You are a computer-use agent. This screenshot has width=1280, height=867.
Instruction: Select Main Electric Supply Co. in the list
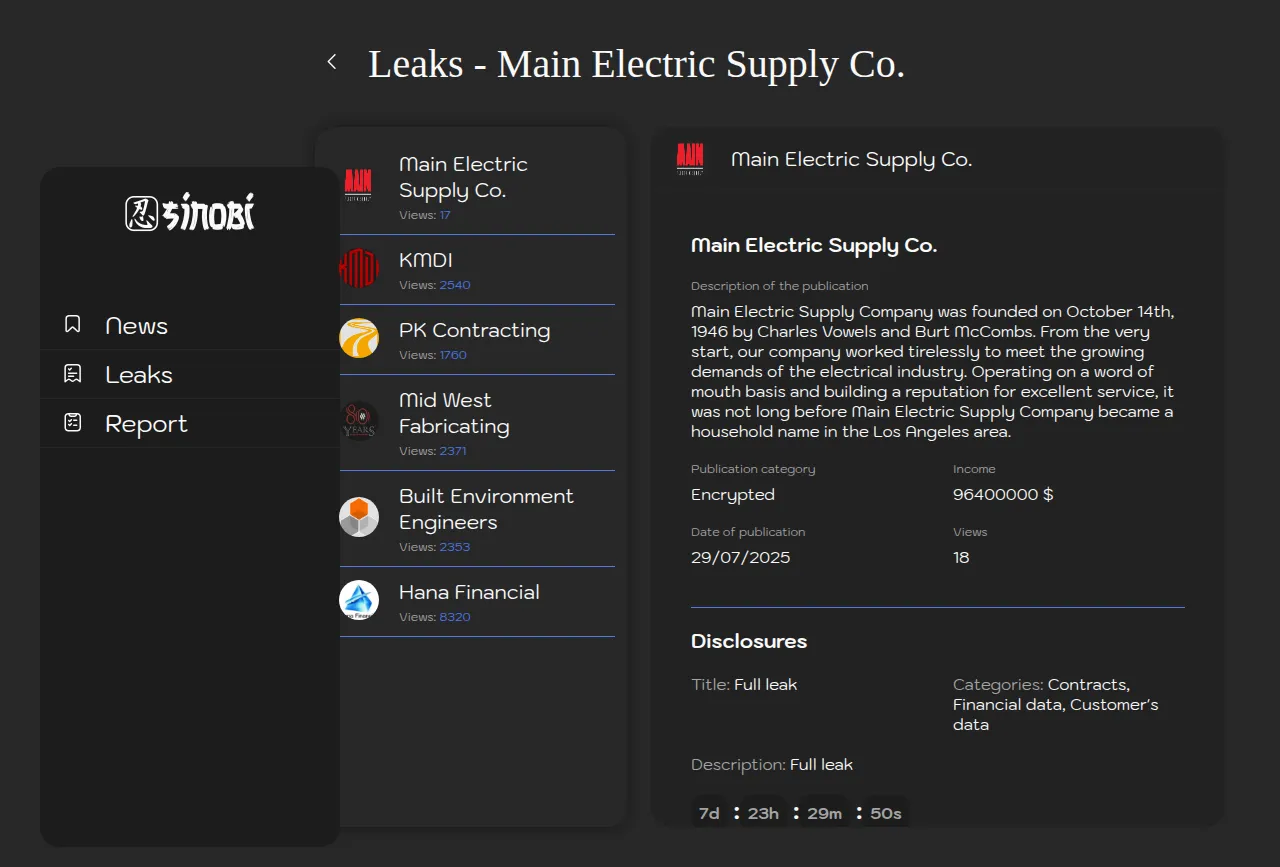463,177
